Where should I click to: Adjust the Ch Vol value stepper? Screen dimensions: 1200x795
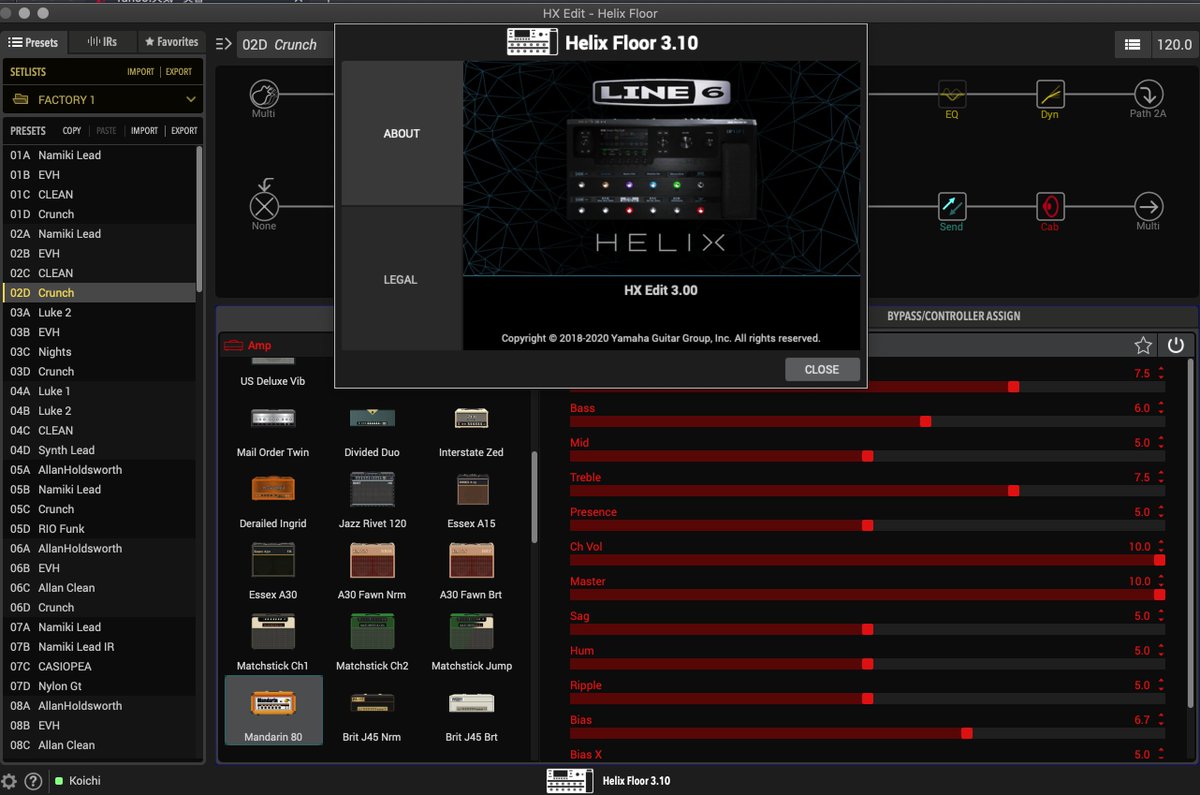point(1161,547)
